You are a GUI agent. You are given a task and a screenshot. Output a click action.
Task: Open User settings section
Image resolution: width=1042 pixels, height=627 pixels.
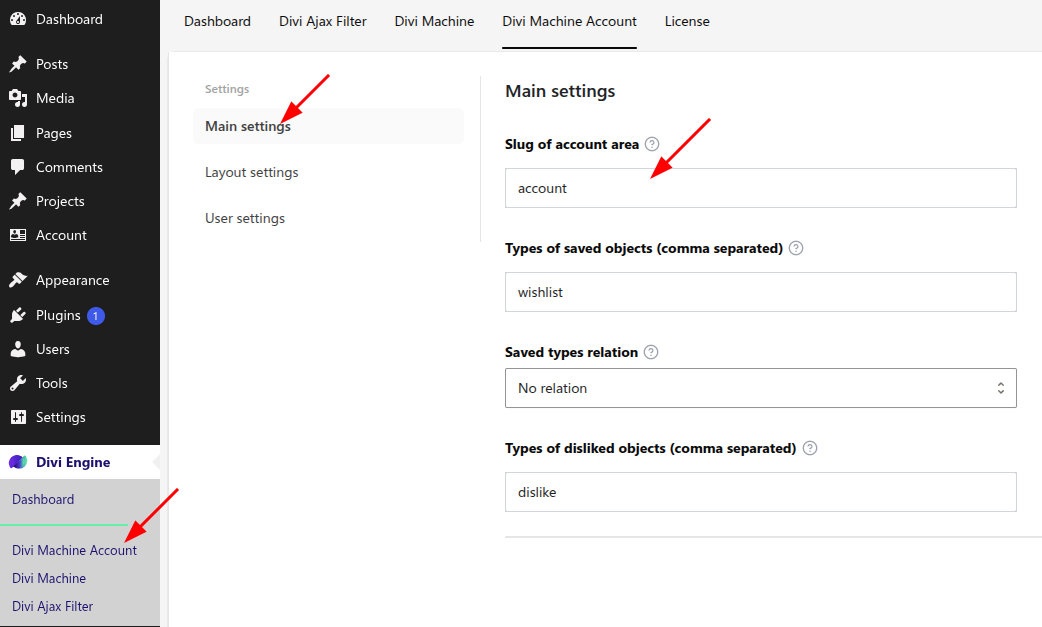point(245,219)
